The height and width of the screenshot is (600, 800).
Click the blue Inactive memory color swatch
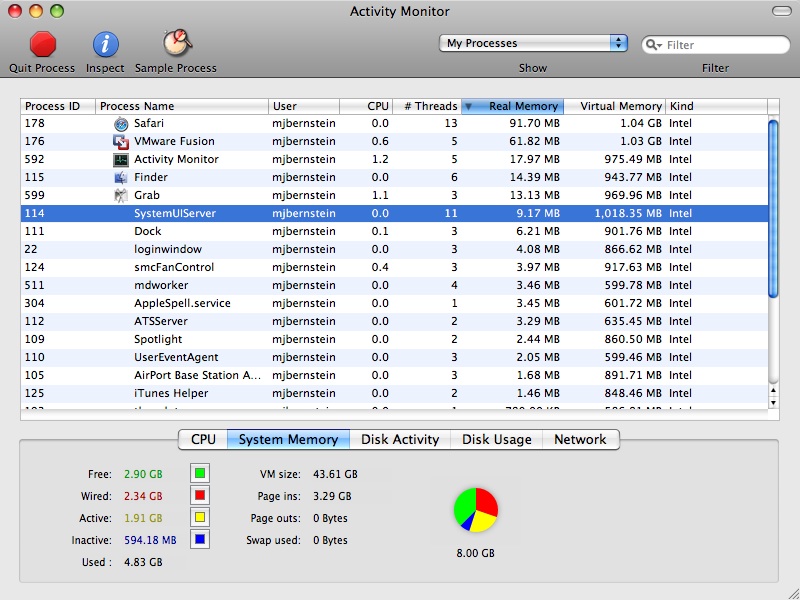click(200, 539)
